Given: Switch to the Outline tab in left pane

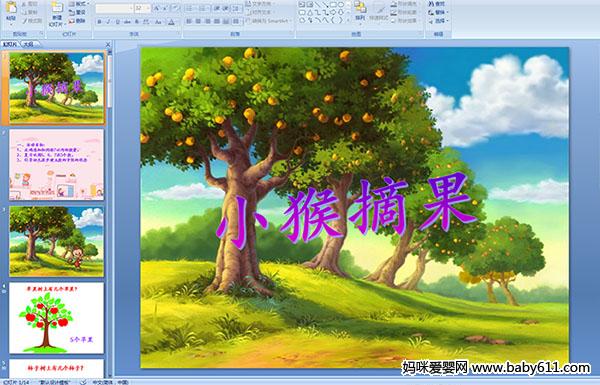Looking at the screenshot, I should [26, 44].
